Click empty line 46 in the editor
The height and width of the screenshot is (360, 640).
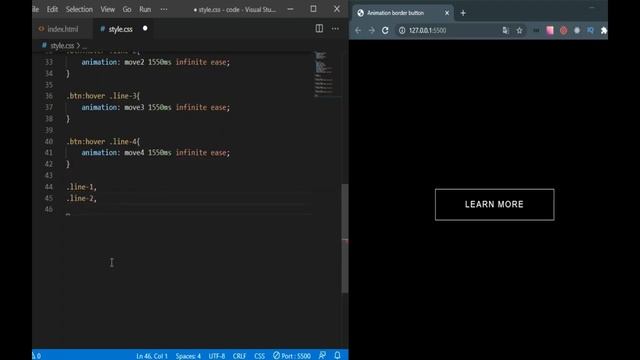click(188, 209)
